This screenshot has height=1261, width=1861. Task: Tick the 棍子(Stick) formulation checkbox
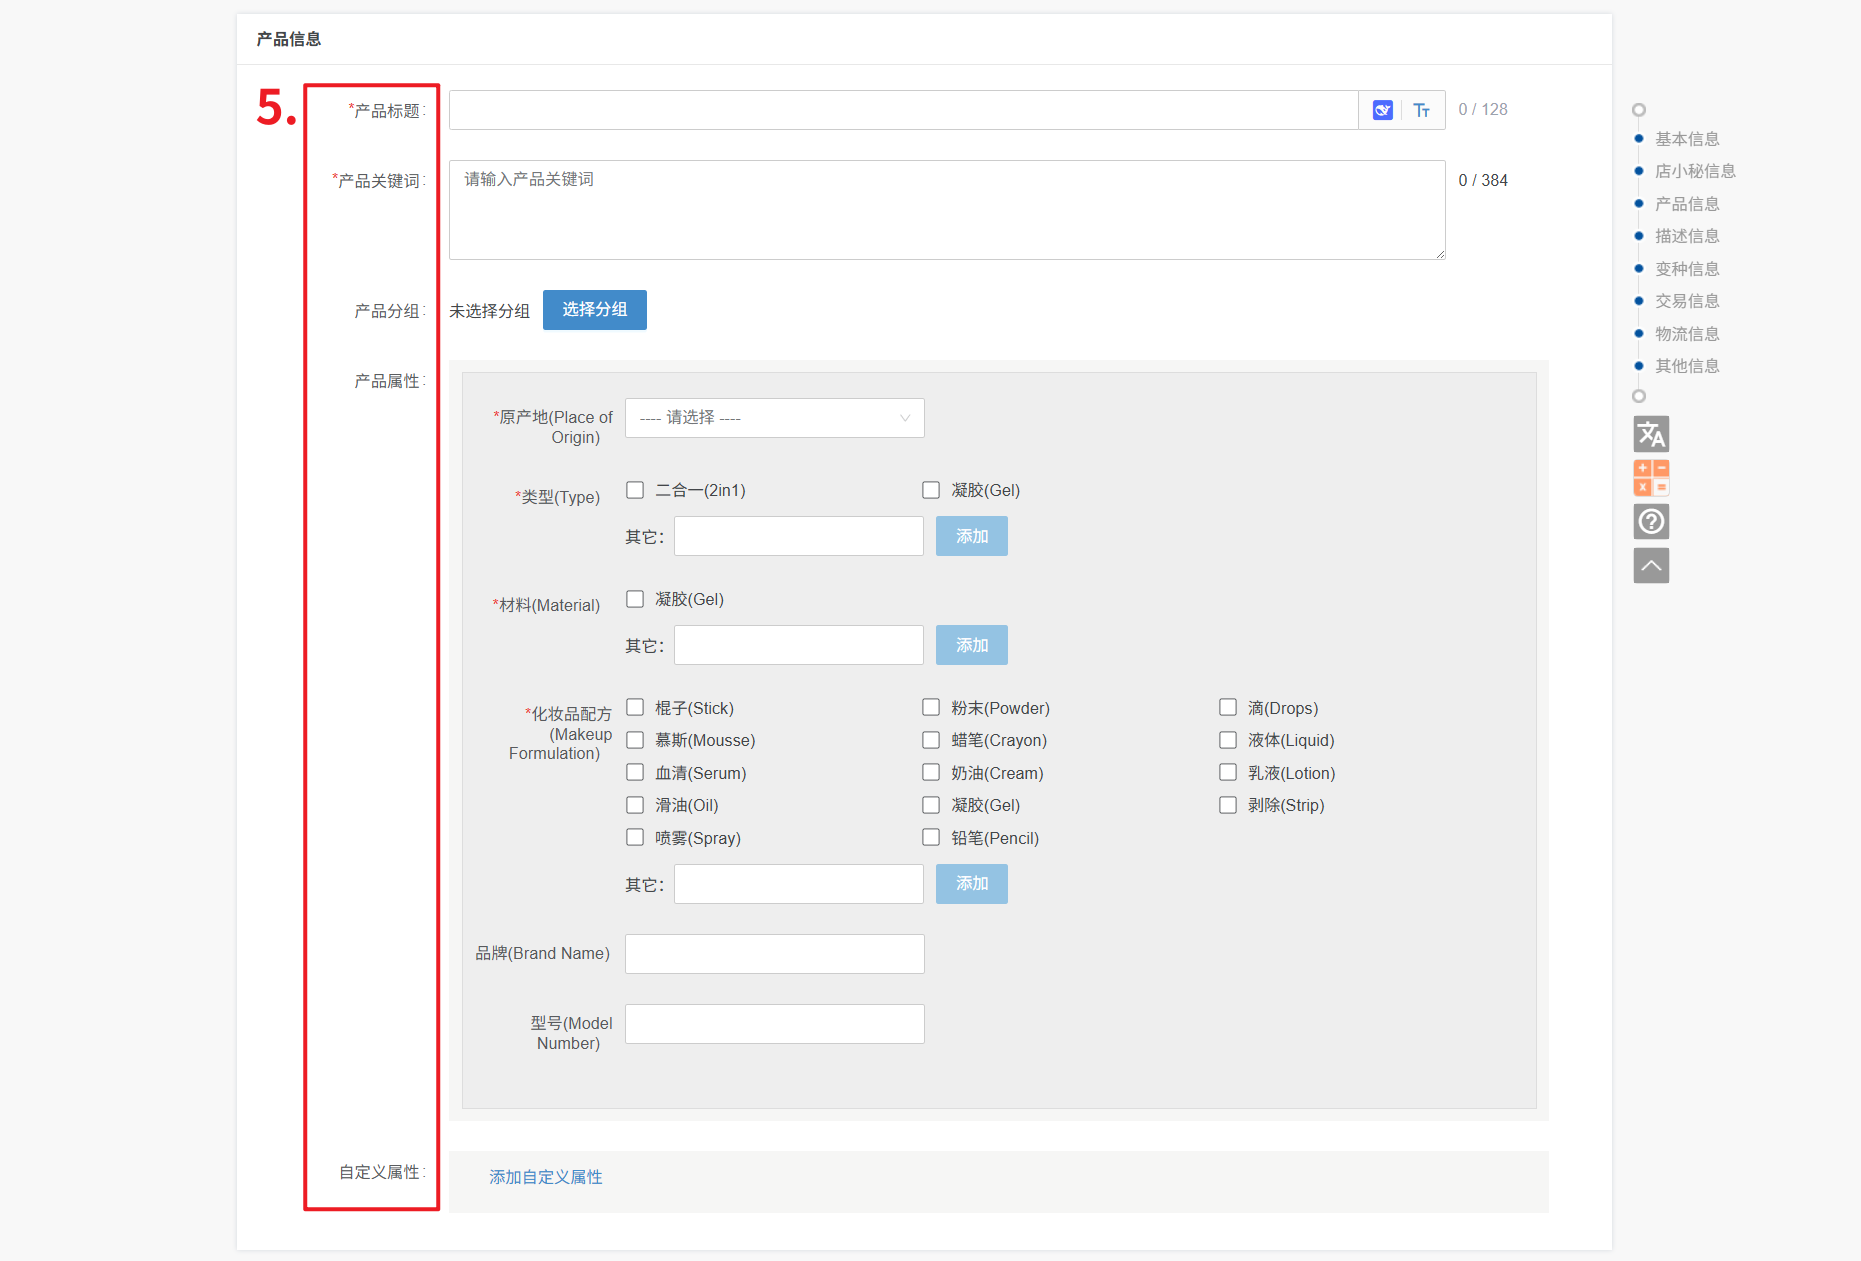click(635, 708)
